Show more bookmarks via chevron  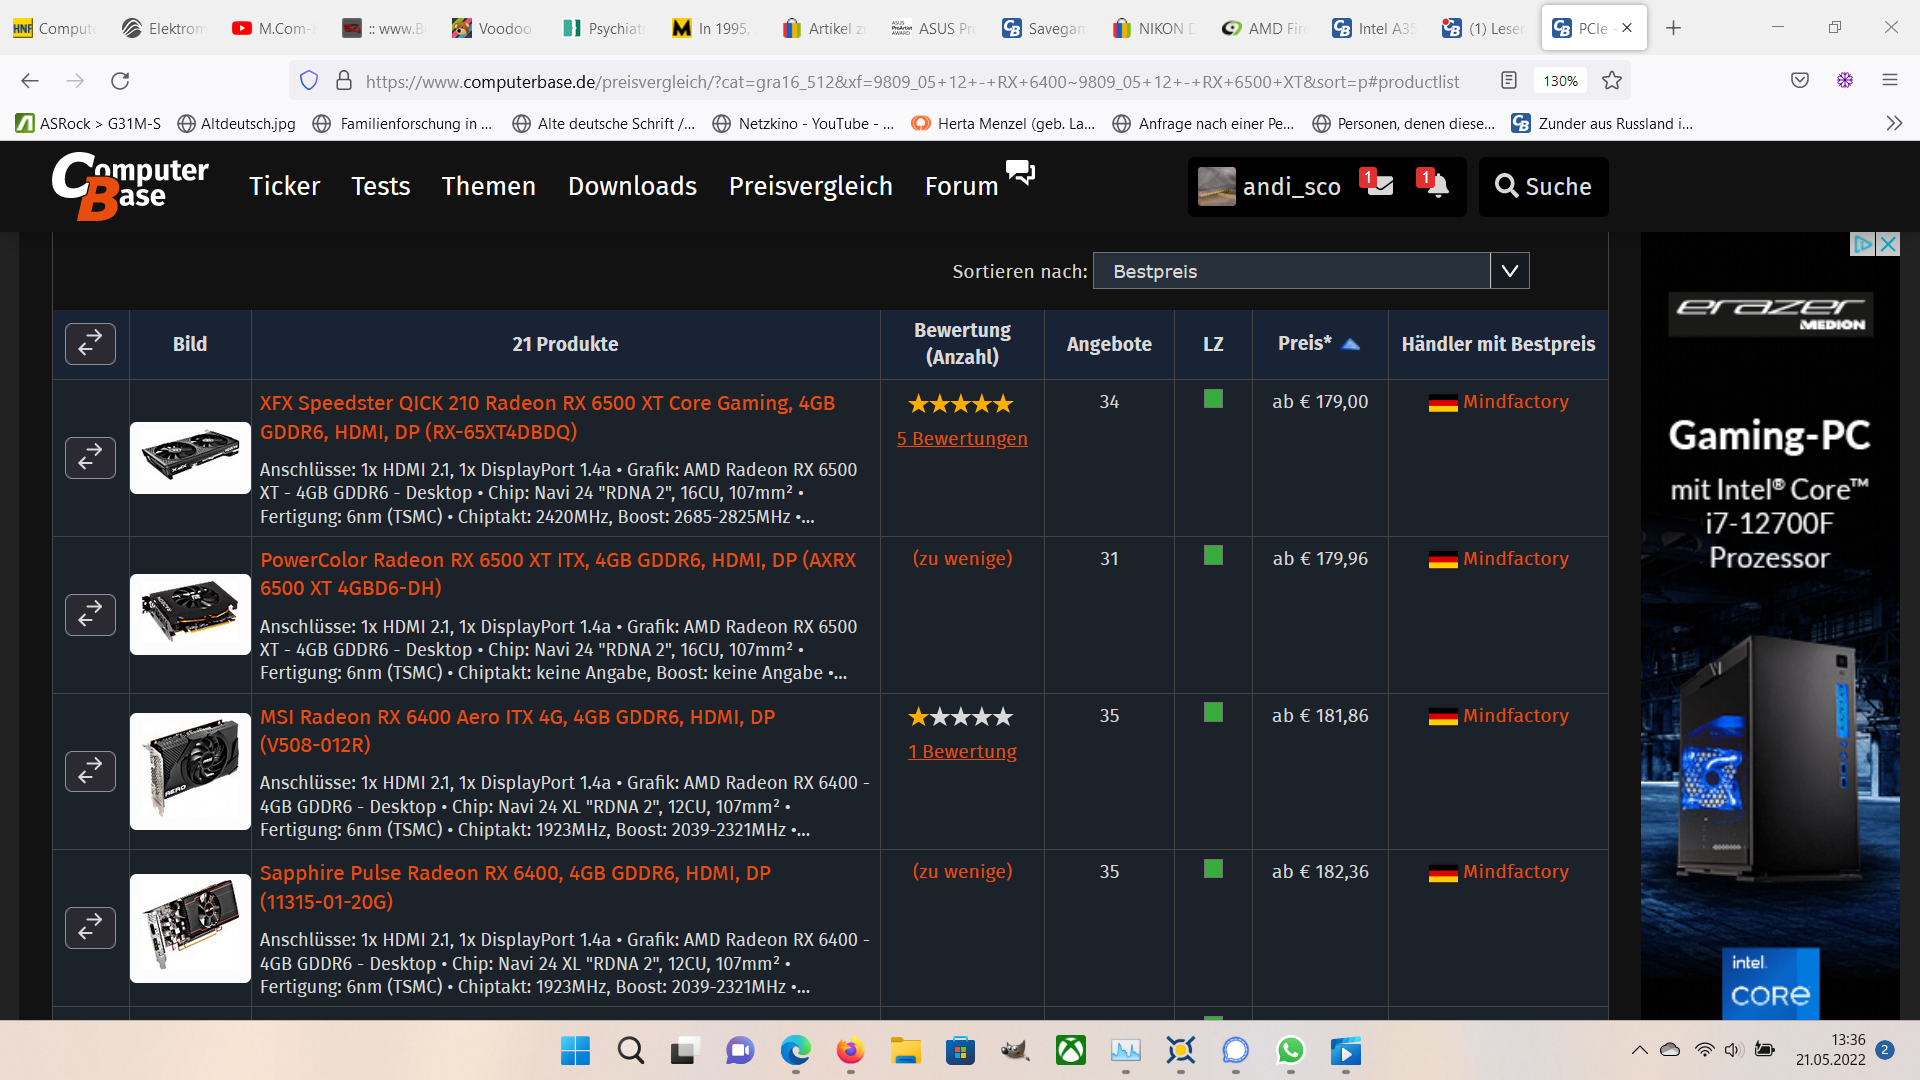point(1893,123)
